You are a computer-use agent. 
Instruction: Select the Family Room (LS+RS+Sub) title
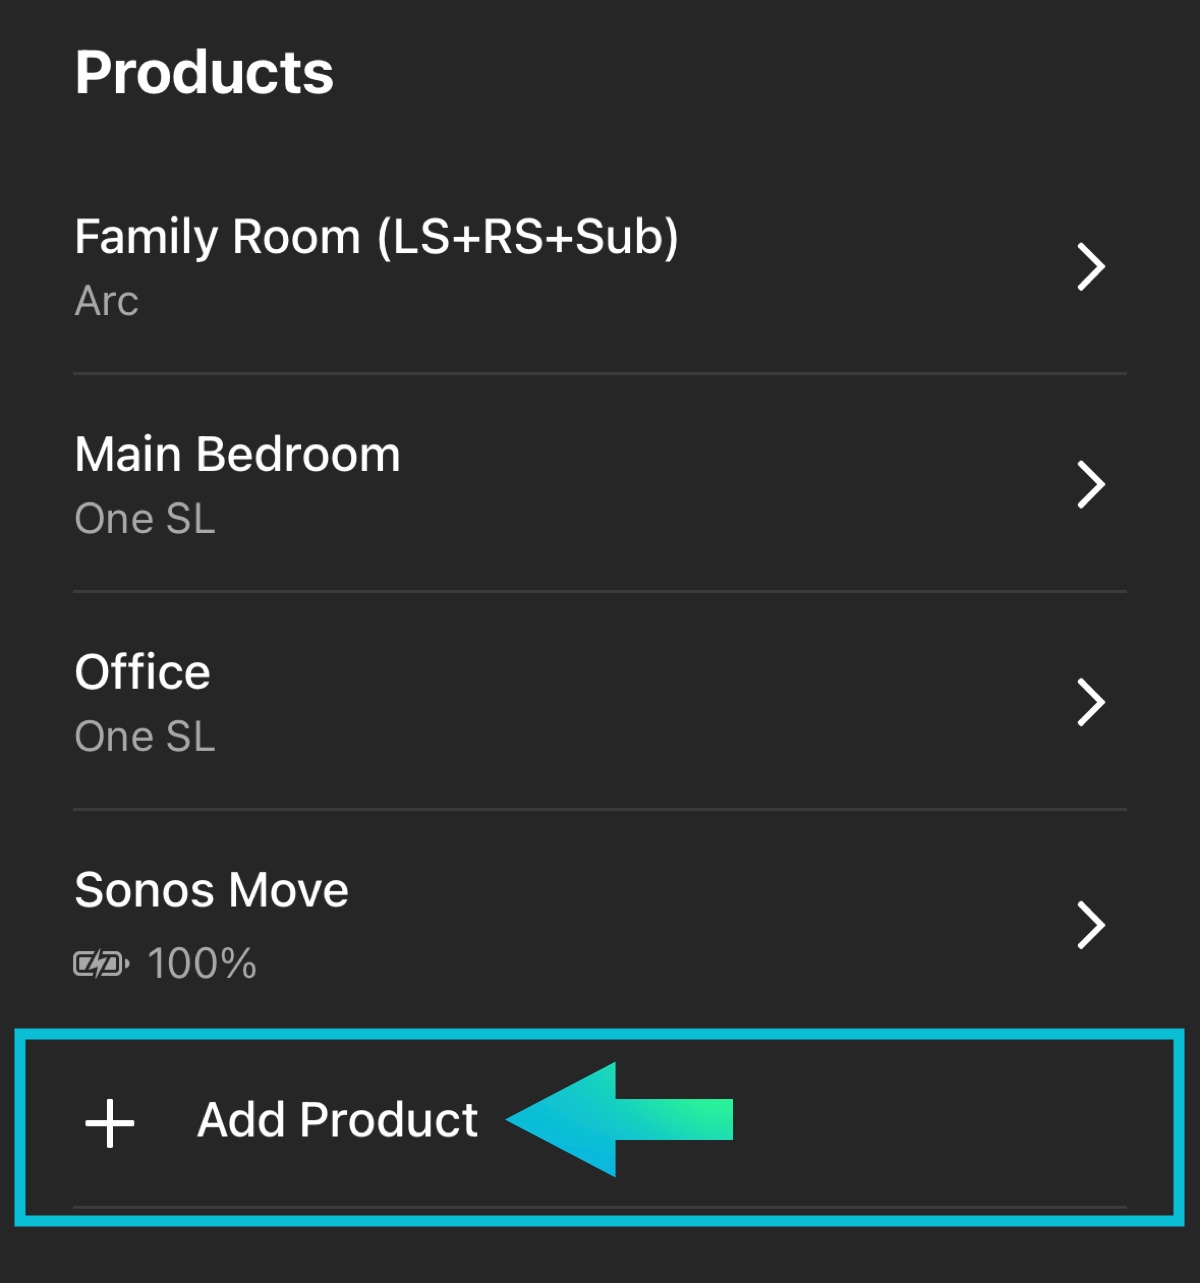coord(376,237)
